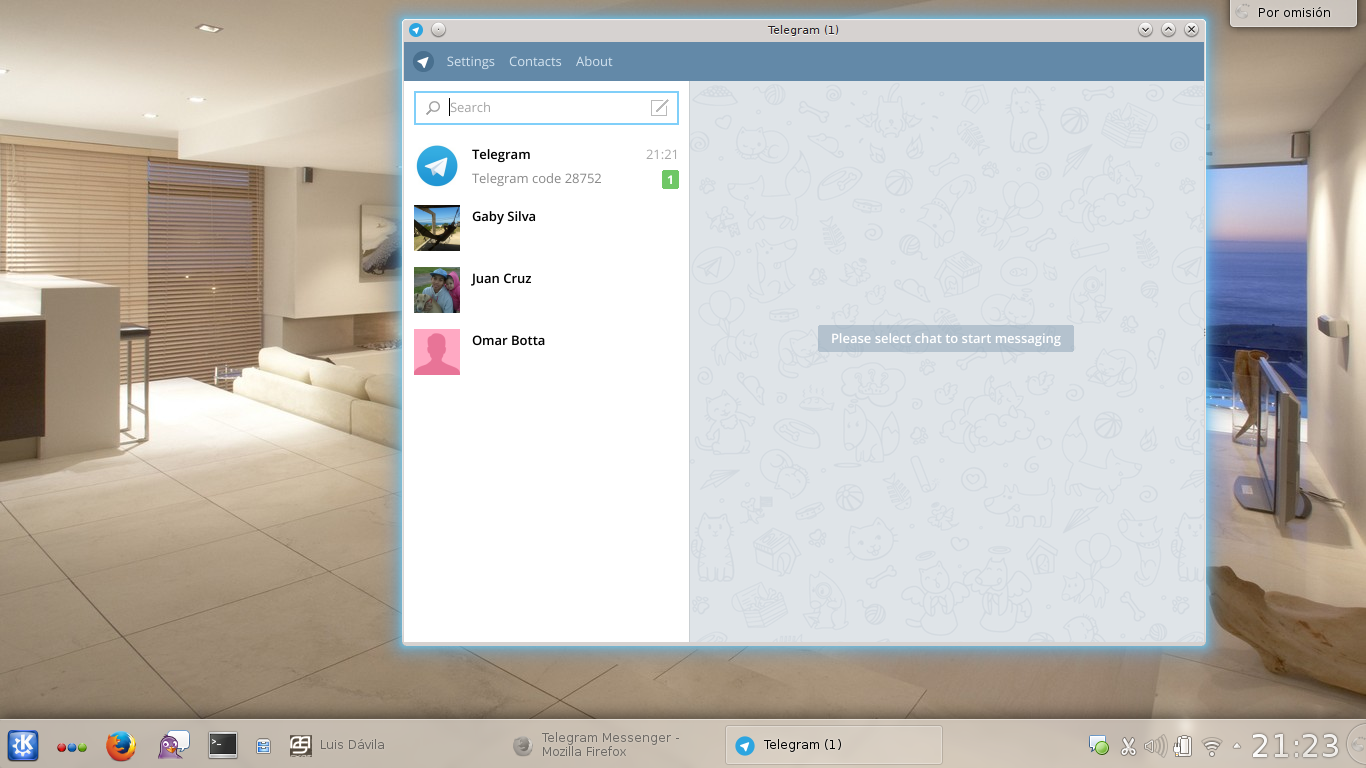This screenshot has width=1366, height=768.
Task: Click the magnifier icon in the search box
Action: point(433,108)
